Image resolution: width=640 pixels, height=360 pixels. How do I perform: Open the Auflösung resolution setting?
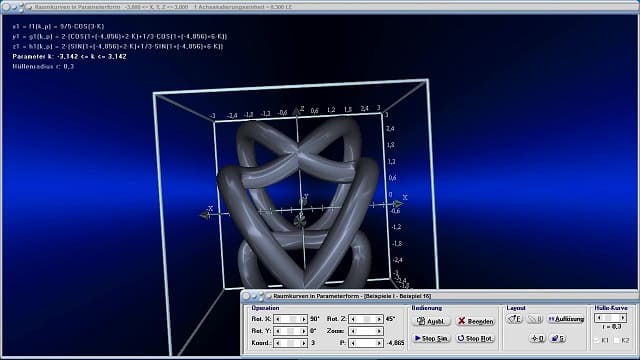[x=566, y=319]
